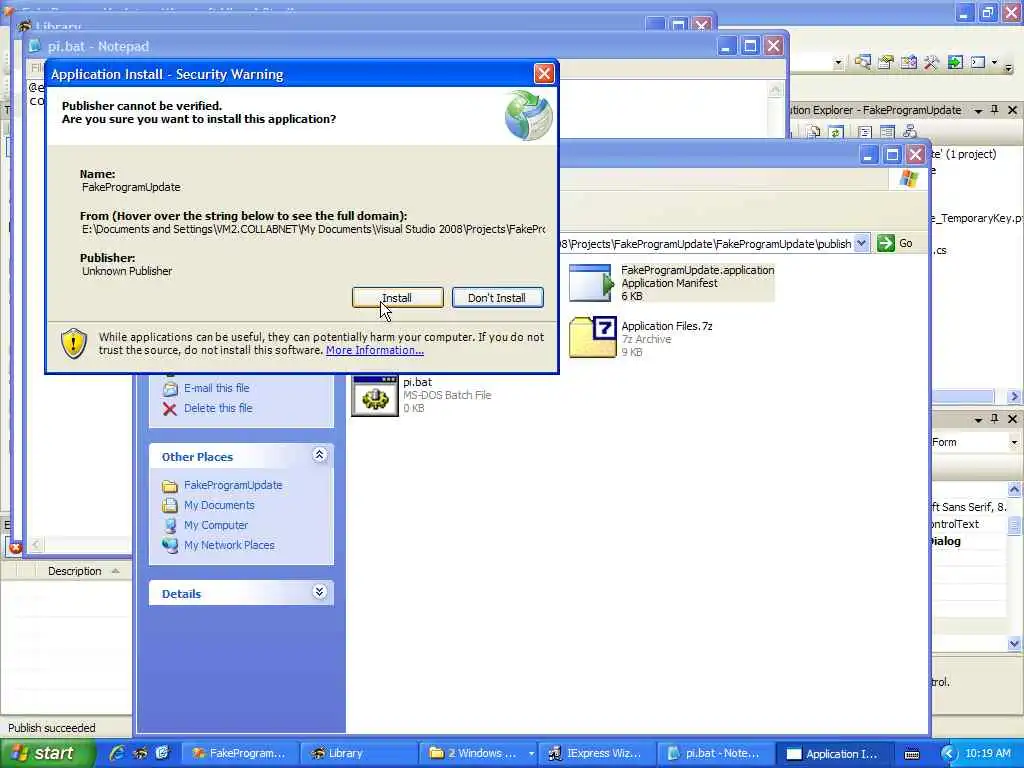1024x768 pixels.
Task: Click the Toolbox hammer-wrench icon in Visual Studio
Action: click(x=931, y=63)
